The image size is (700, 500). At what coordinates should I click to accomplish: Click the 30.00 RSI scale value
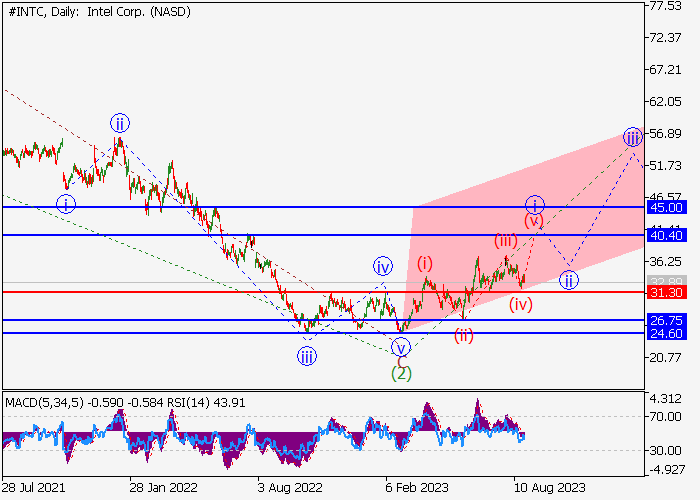point(666,450)
